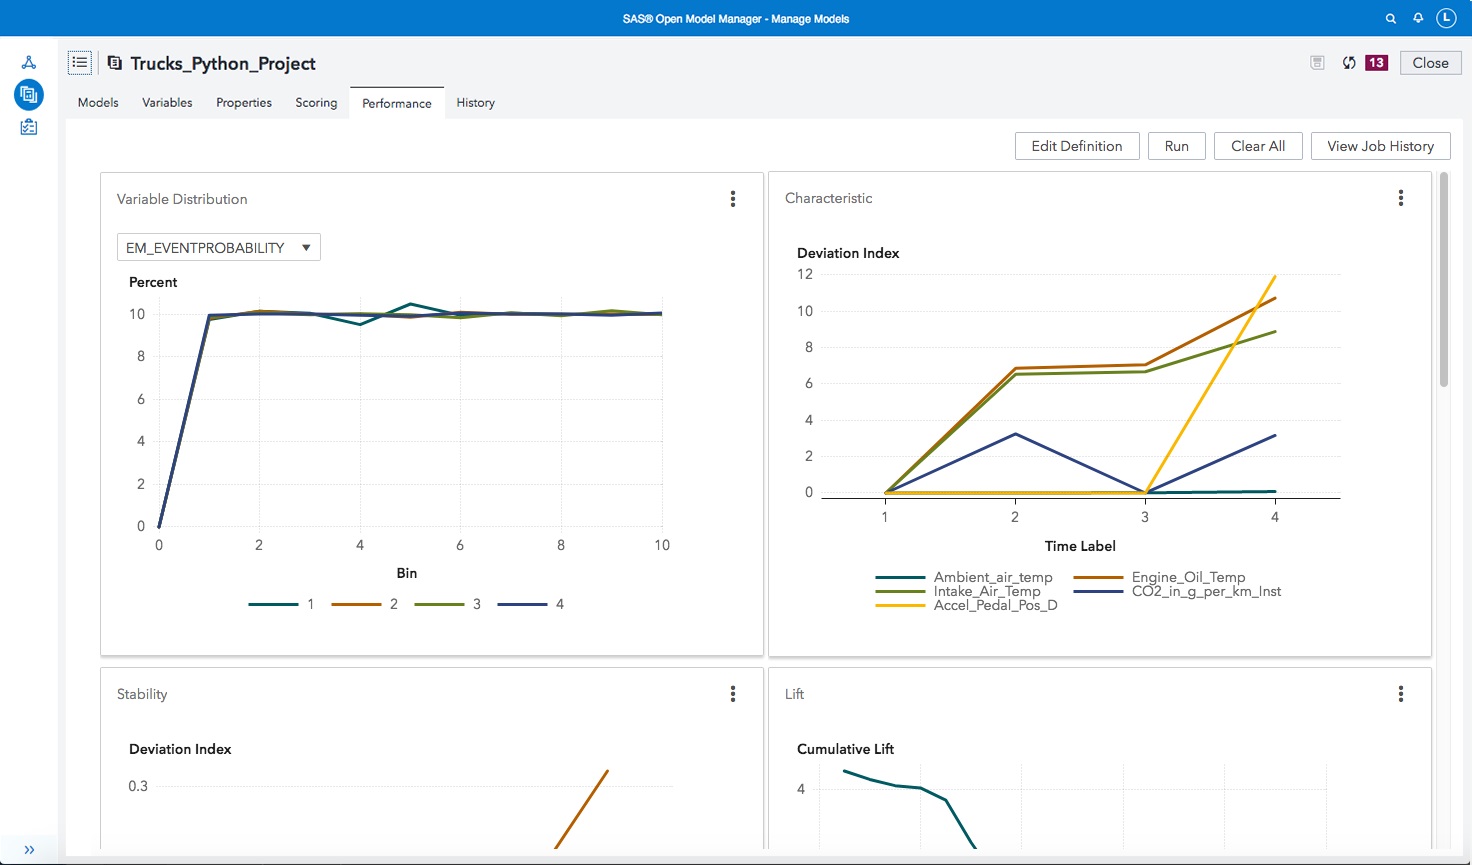Open Lift chart options menu
The height and width of the screenshot is (865, 1472).
pyautogui.click(x=1401, y=694)
